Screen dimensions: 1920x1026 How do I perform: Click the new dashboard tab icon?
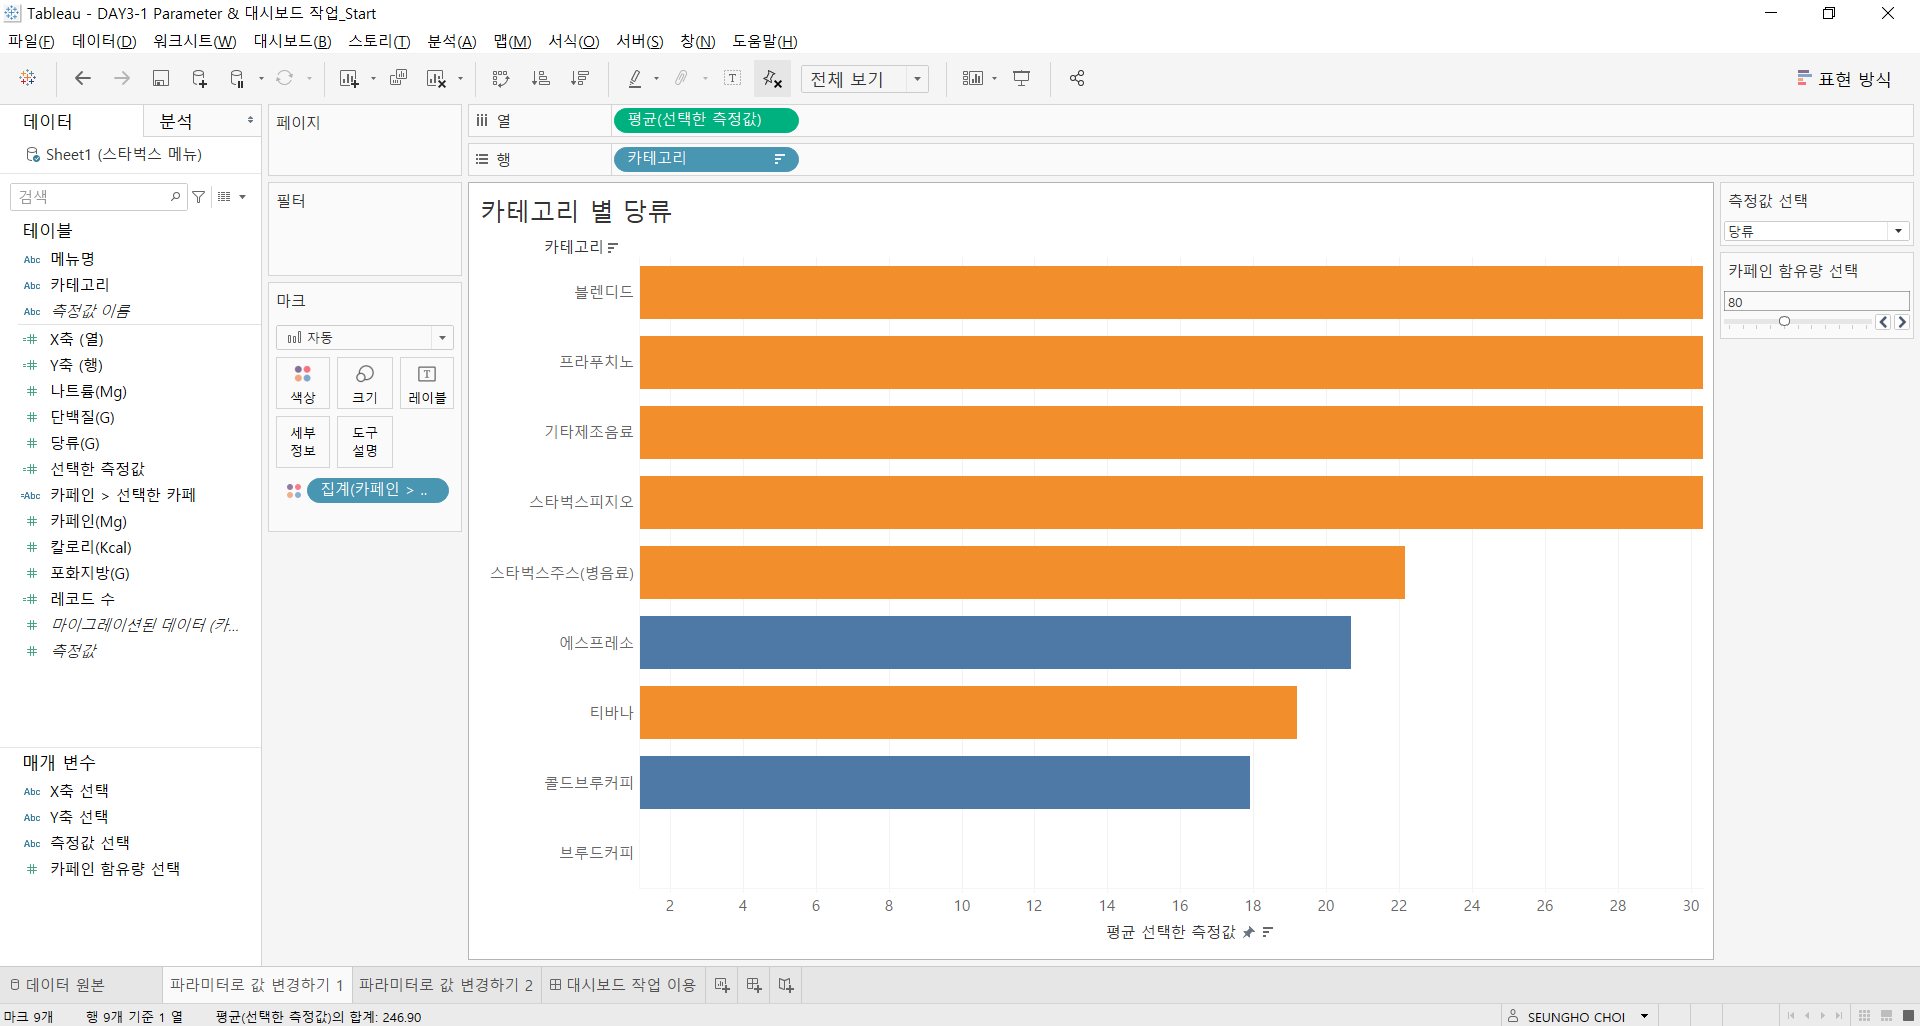point(754,985)
